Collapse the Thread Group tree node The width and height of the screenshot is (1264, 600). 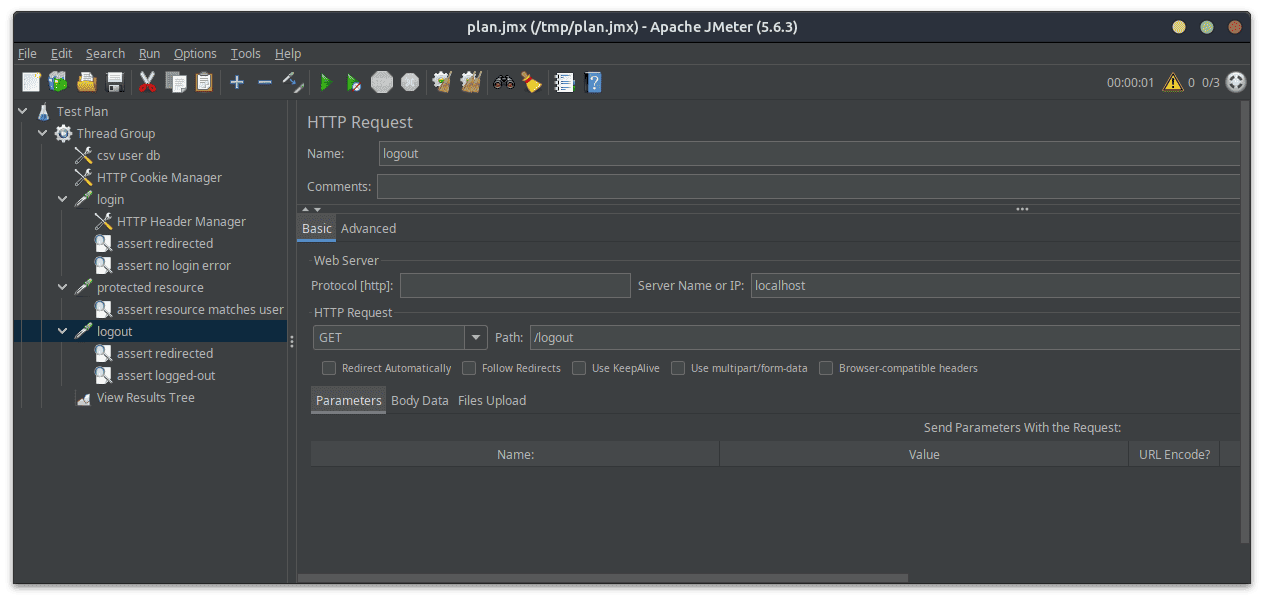tap(43, 134)
